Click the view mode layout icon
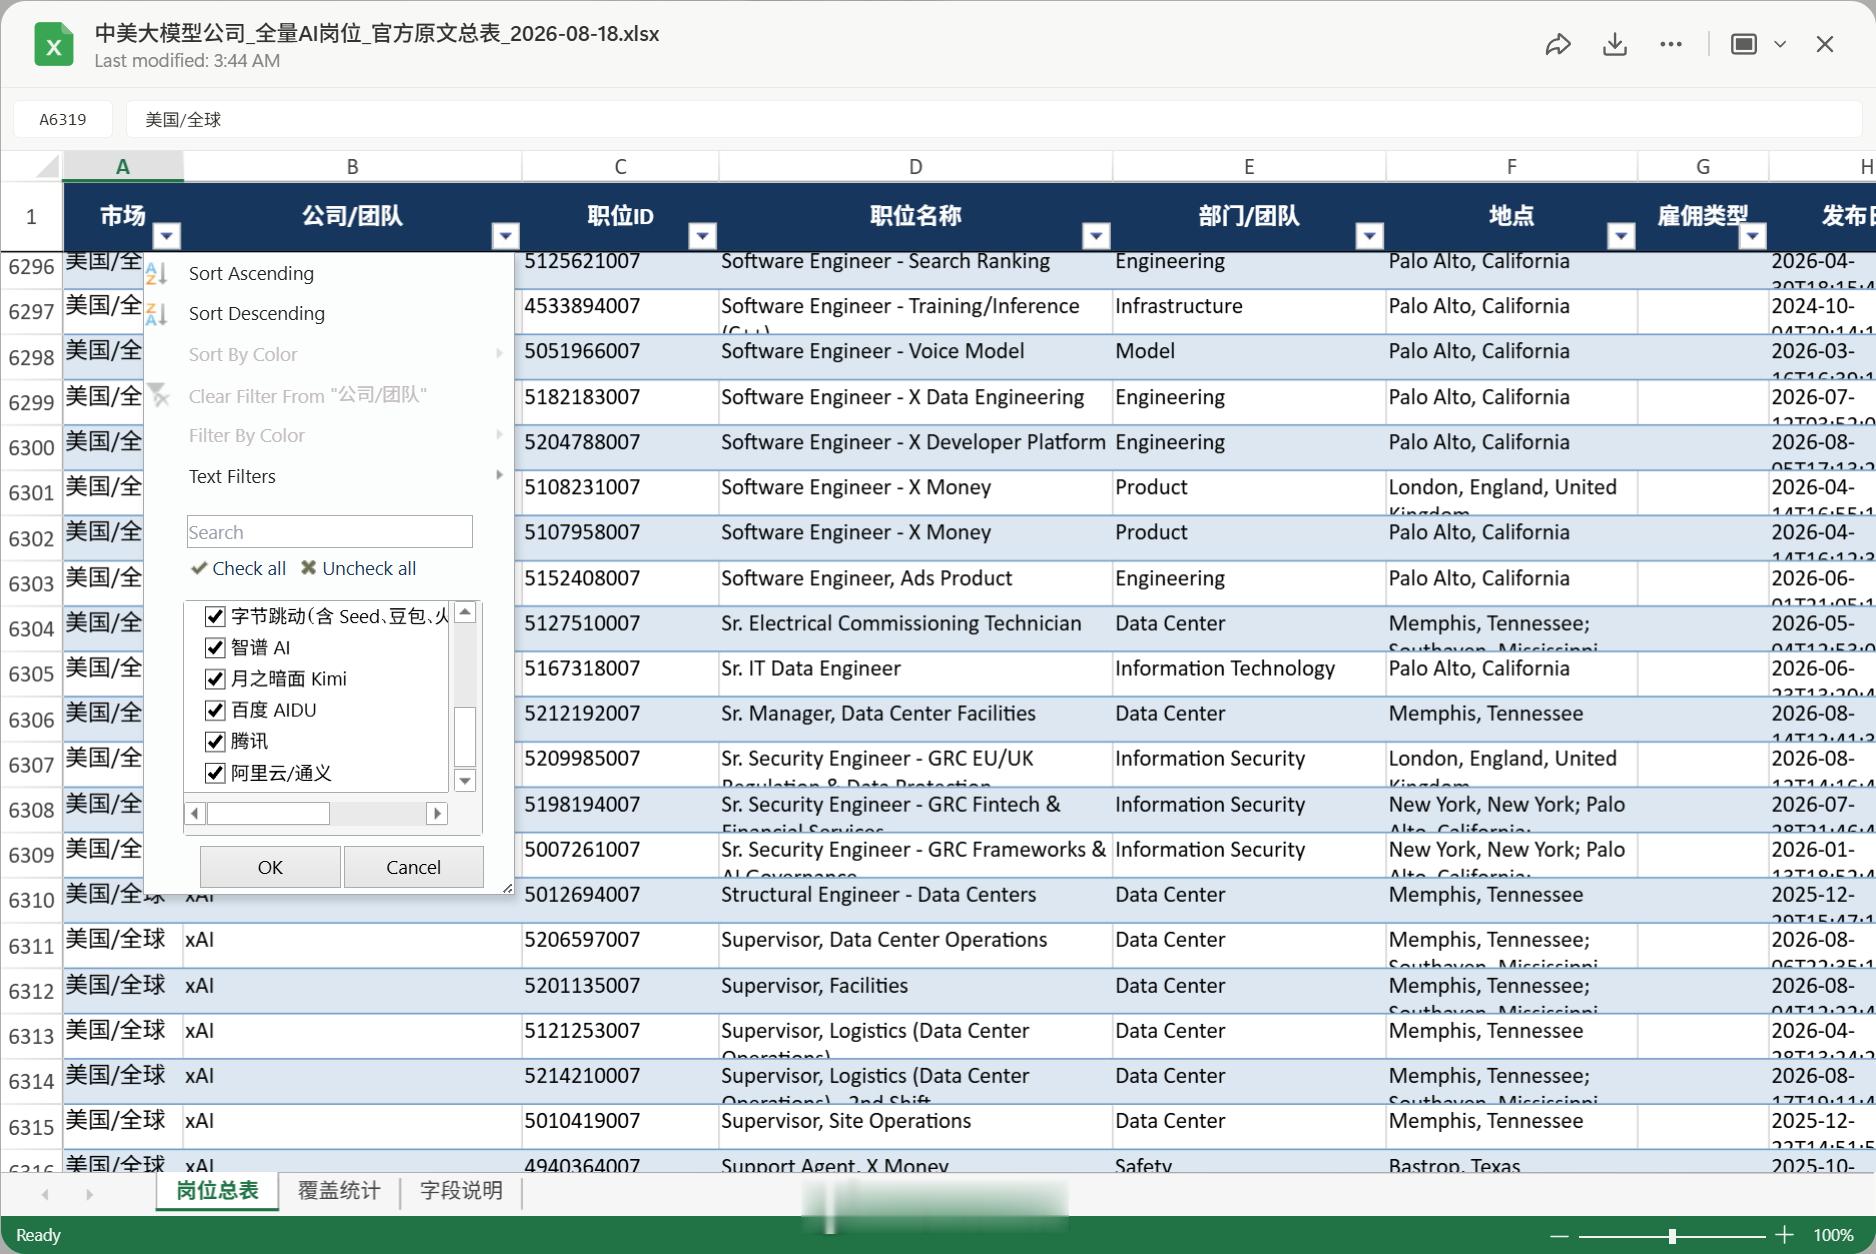Viewport: 1876px width, 1254px height. tap(1744, 44)
